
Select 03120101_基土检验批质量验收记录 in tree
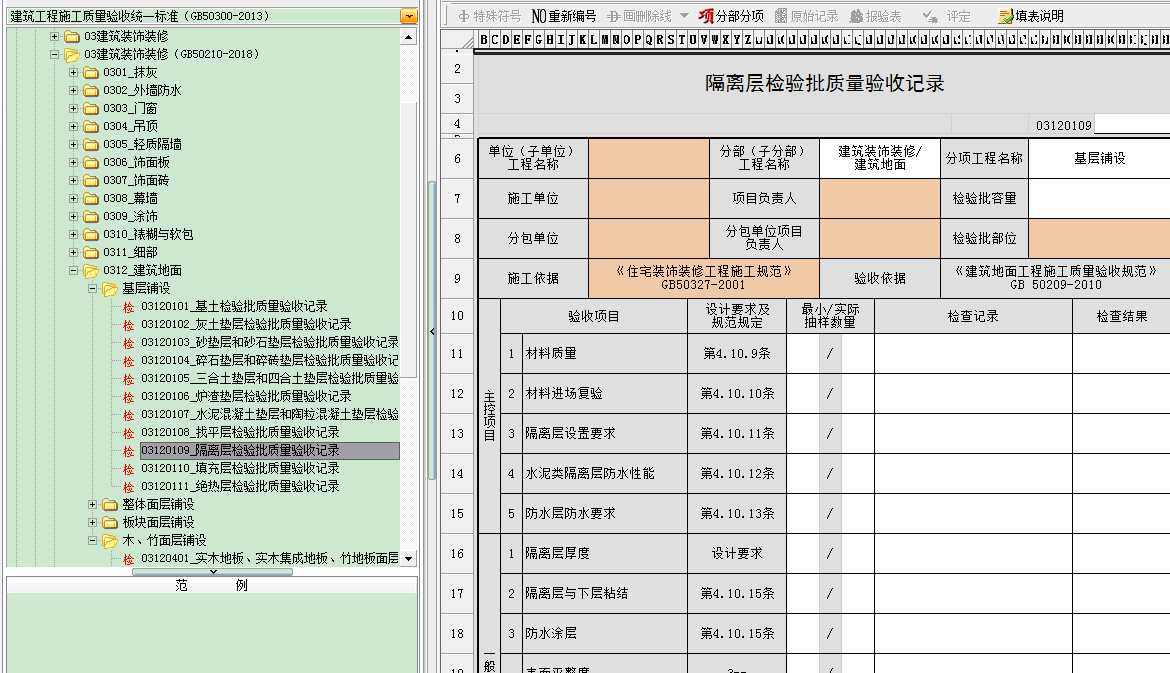(x=233, y=306)
